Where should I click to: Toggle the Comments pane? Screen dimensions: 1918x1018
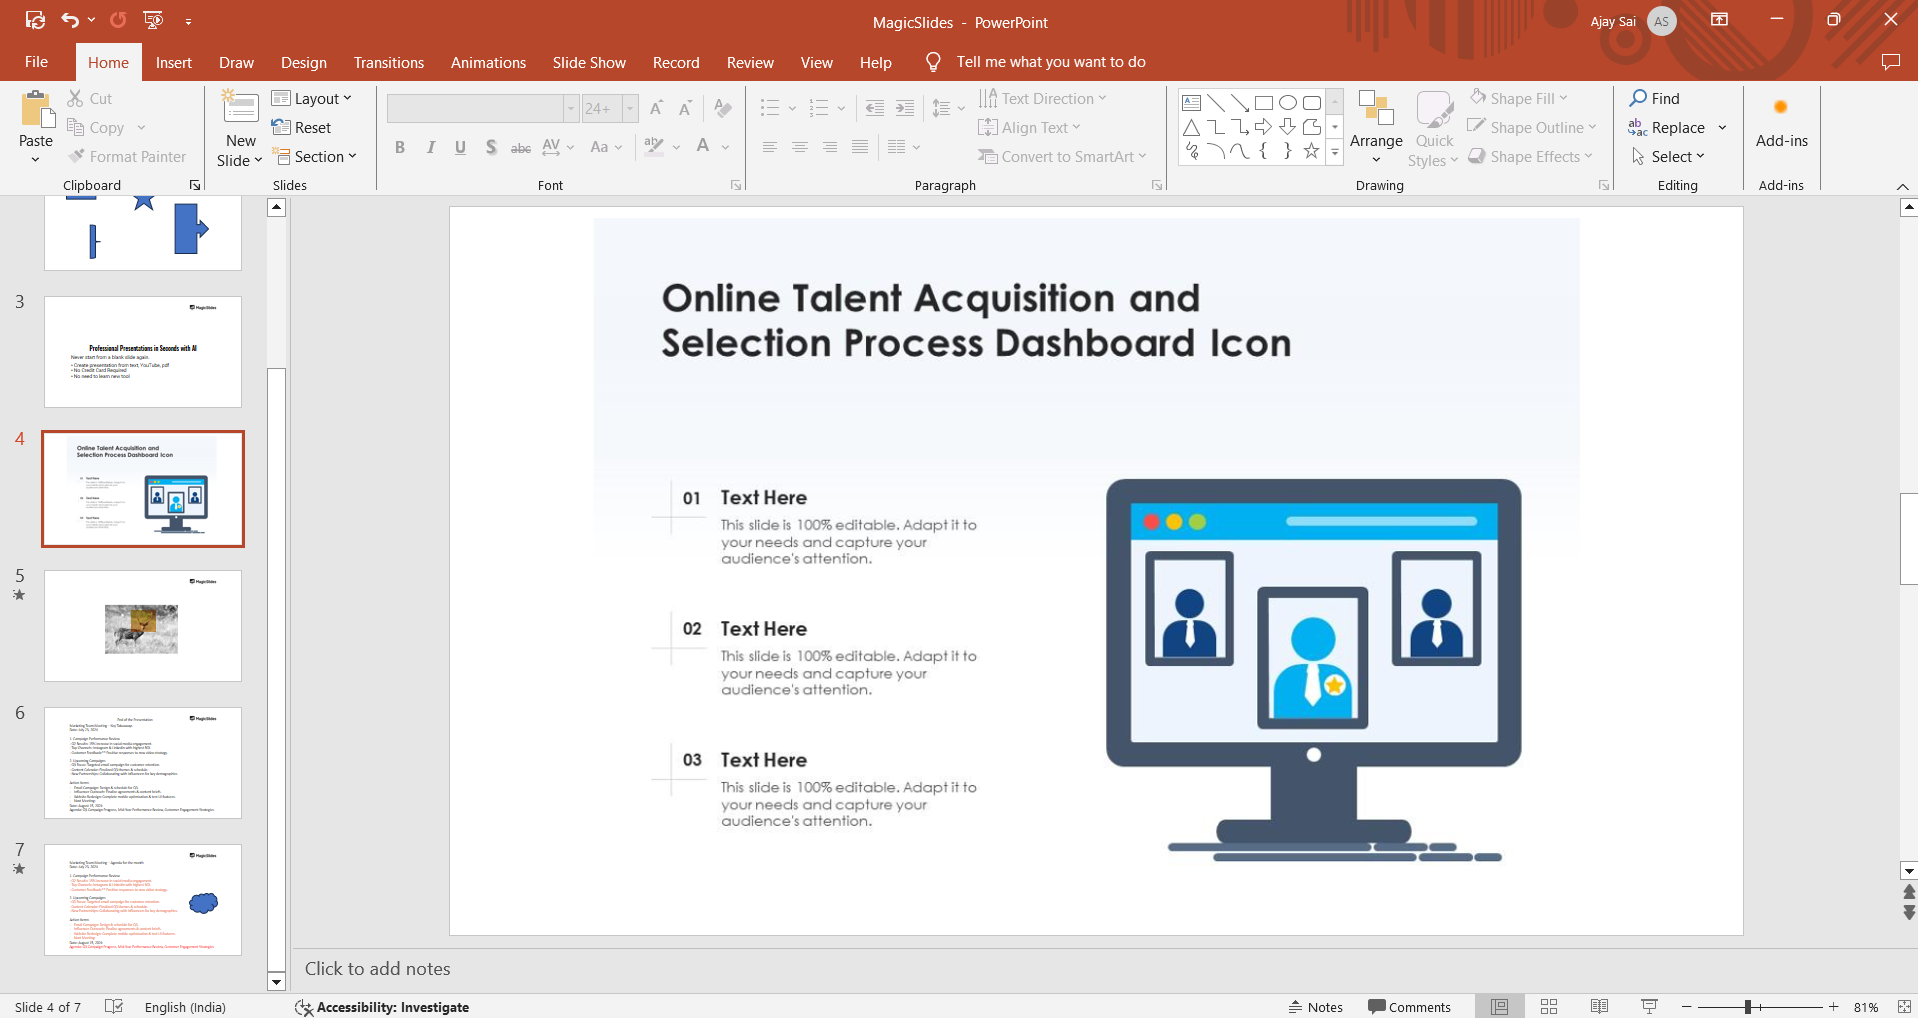click(1409, 1007)
